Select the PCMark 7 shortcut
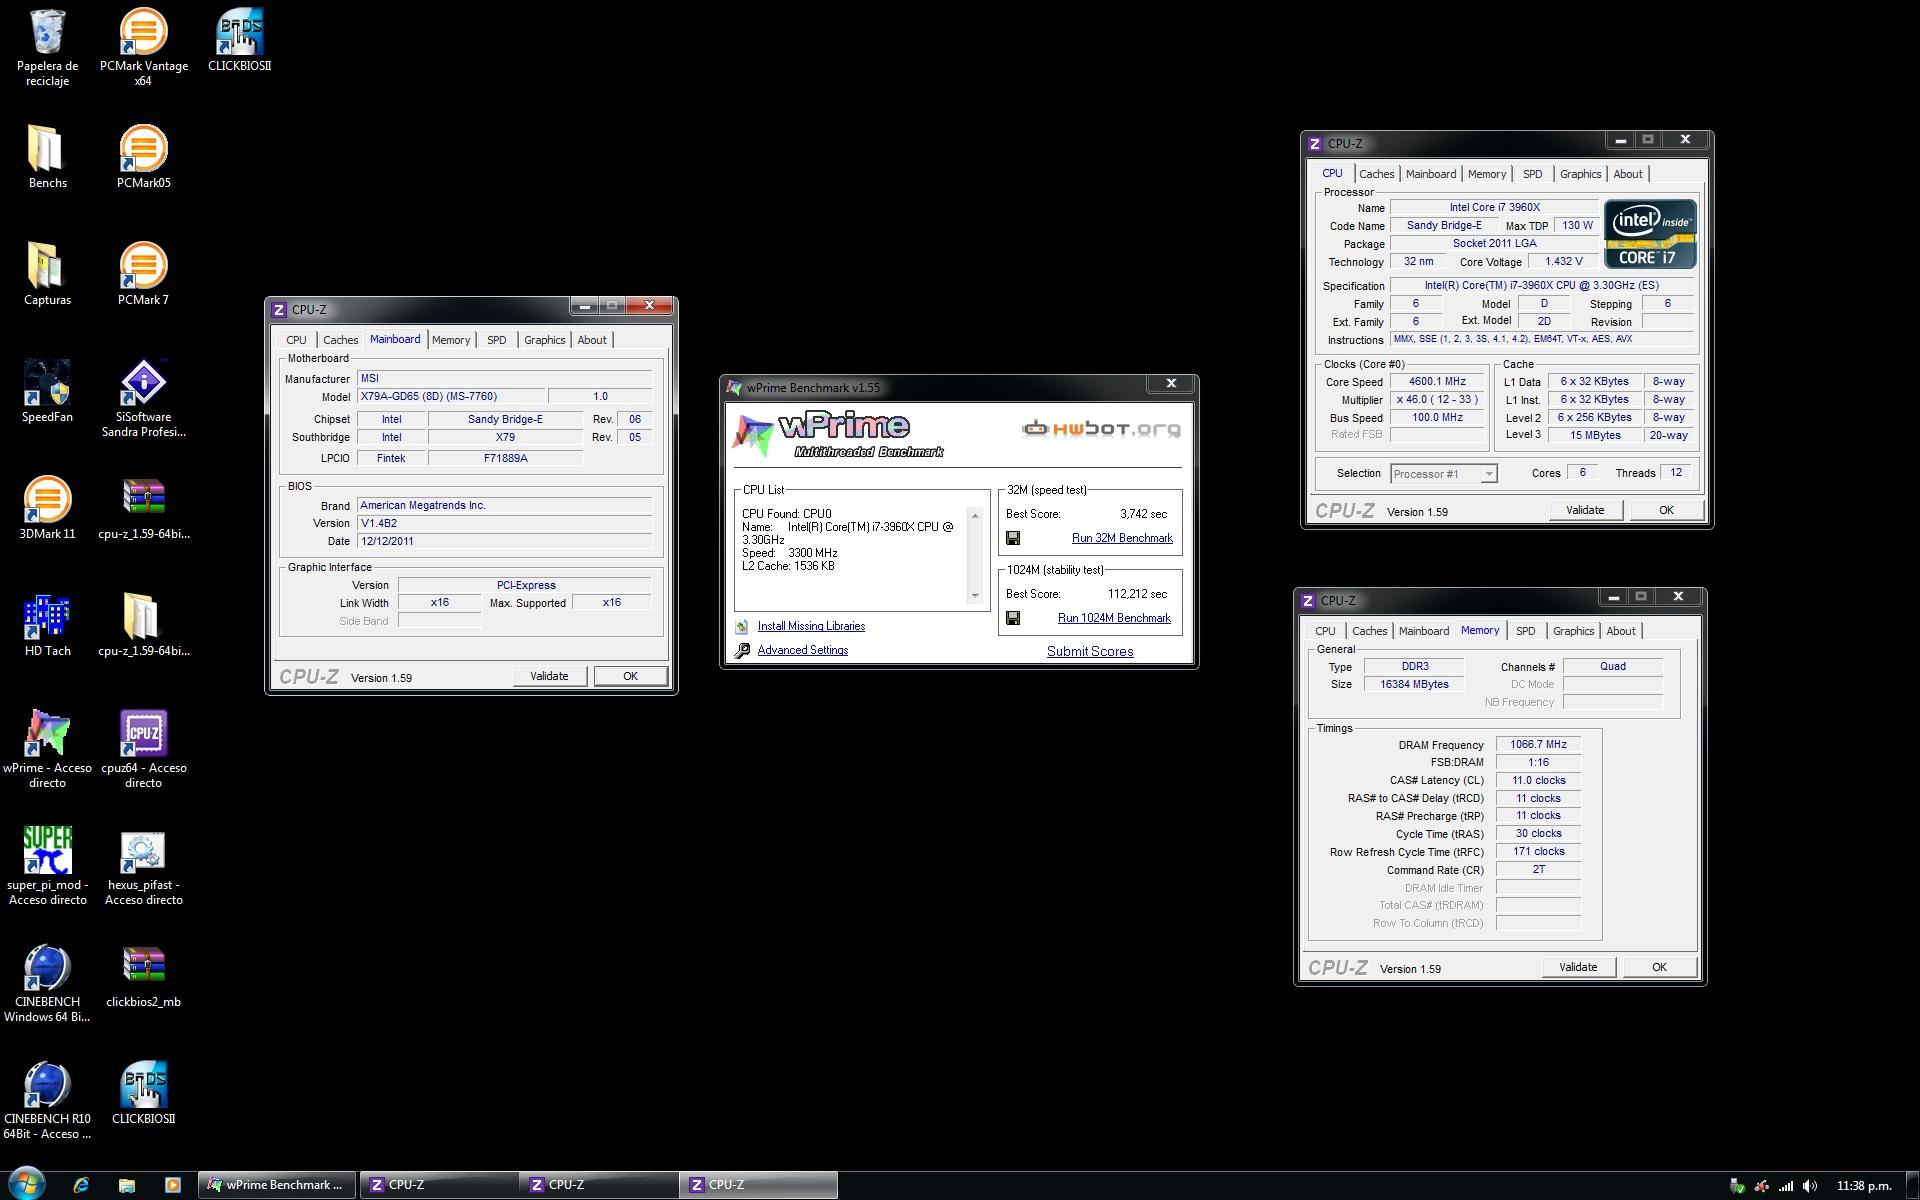The image size is (1920, 1200). 143,274
